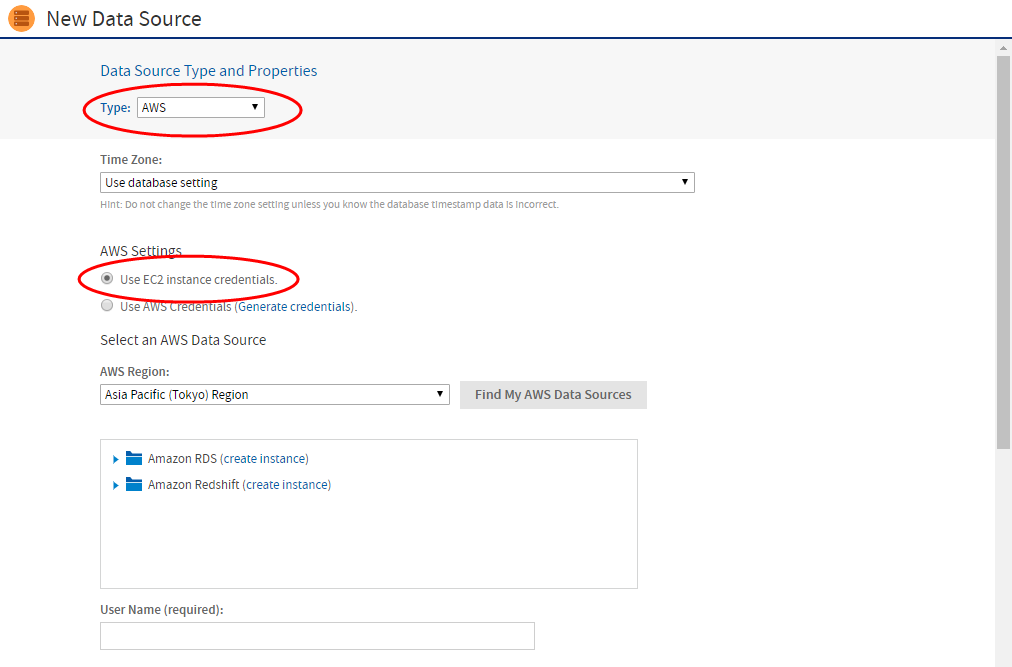Click the AWS Settings section label
The image size is (1012, 667).
(x=141, y=251)
